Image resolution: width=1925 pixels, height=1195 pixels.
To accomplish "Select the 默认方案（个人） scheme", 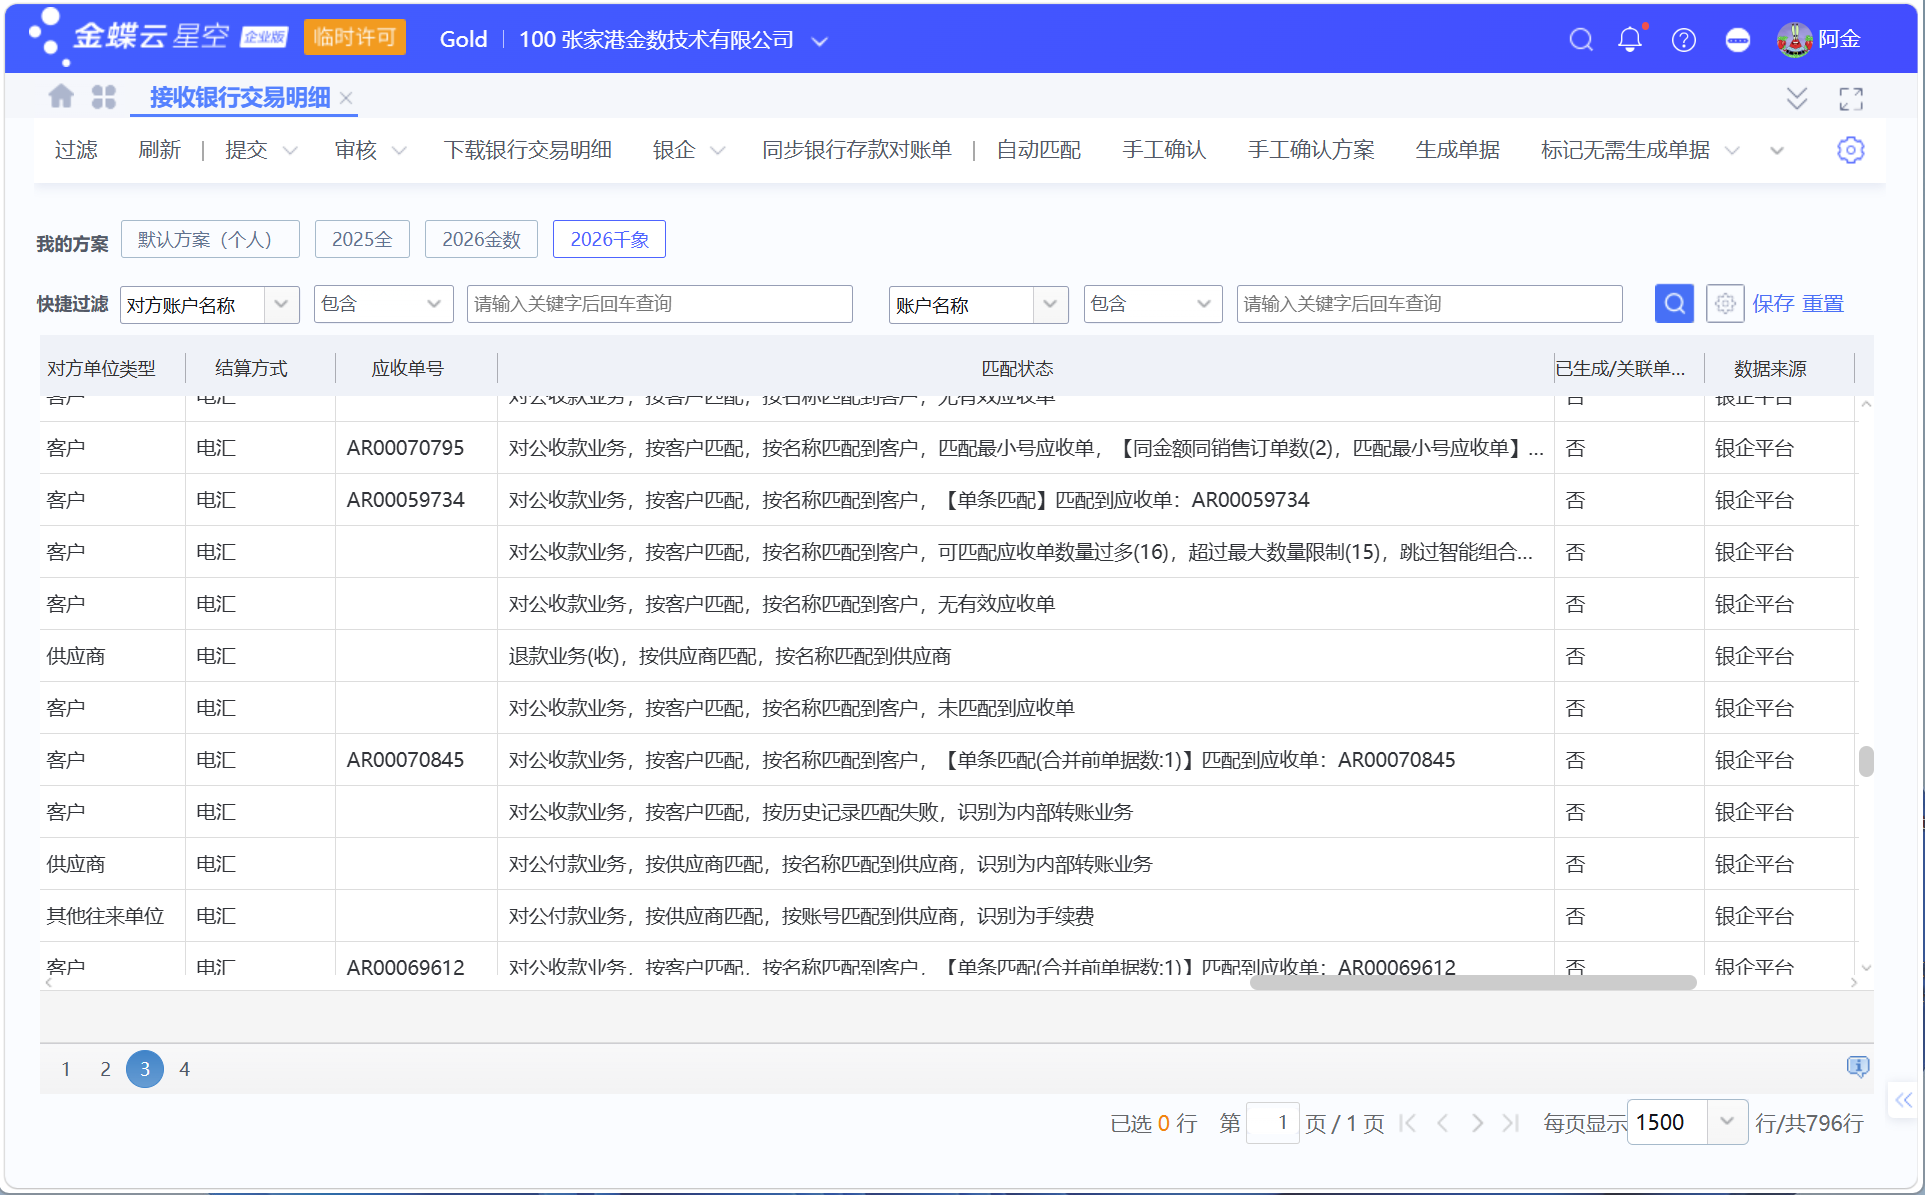I will 210,239.
